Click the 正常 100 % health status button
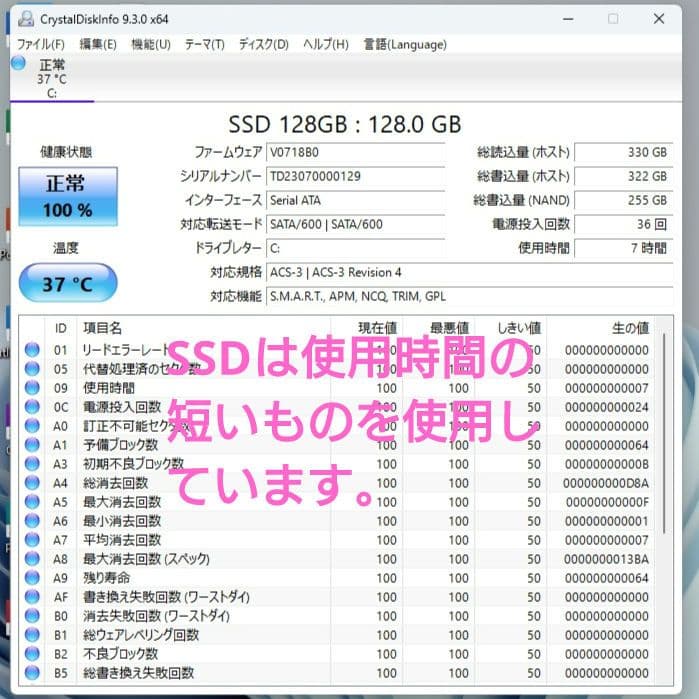Image resolution: width=699 pixels, height=699 pixels. point(68,197)
